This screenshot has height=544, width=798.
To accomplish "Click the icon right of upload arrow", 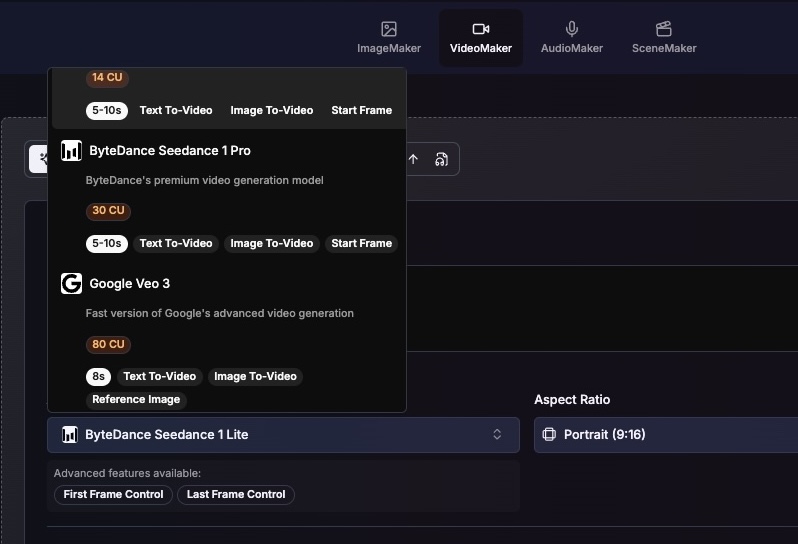I will (x=441, y=159).
